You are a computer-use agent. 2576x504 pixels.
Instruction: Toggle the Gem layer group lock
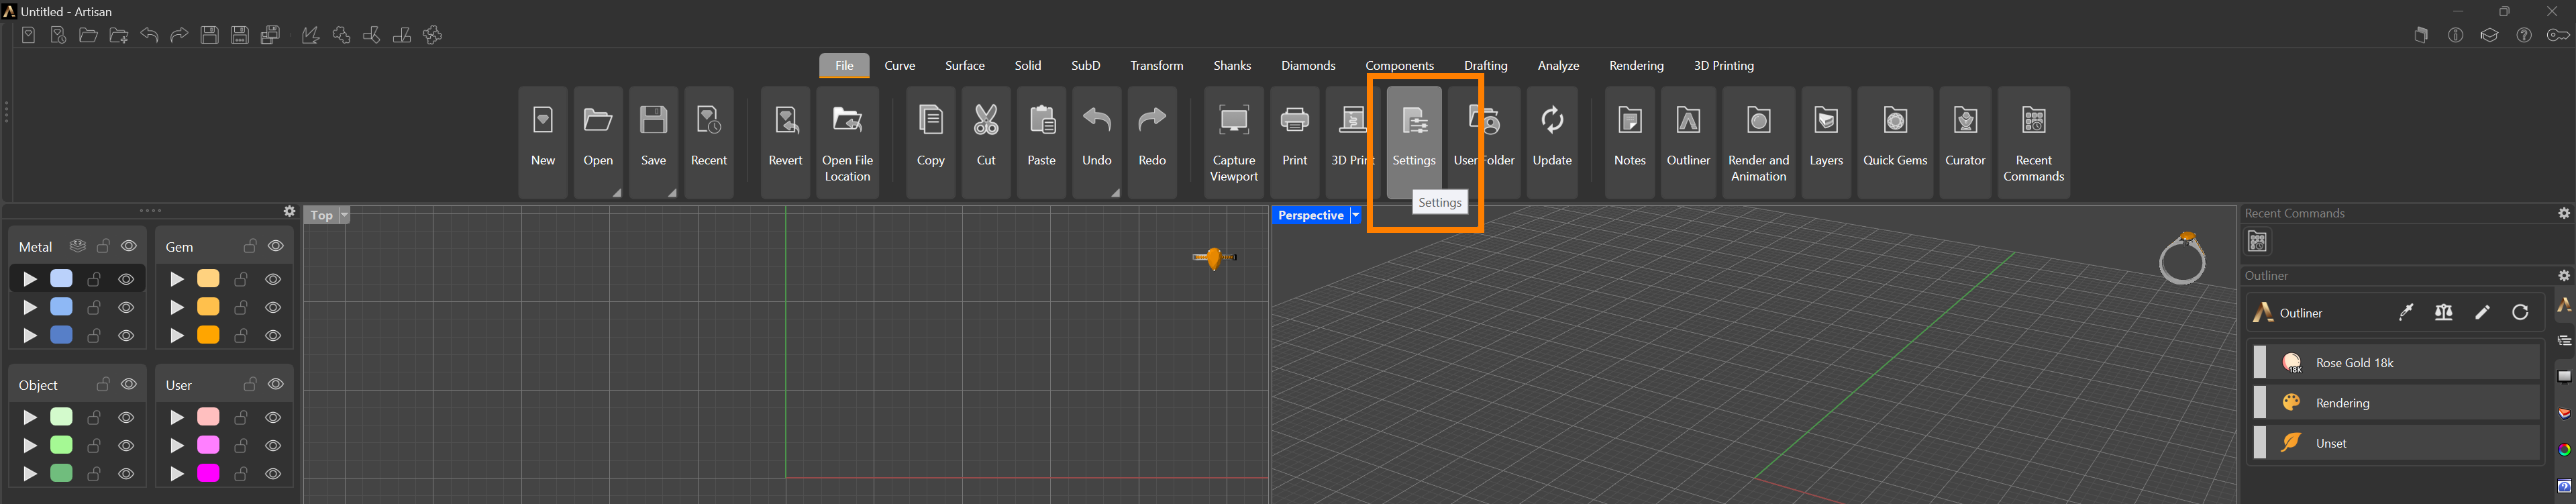tap(250, 246)
